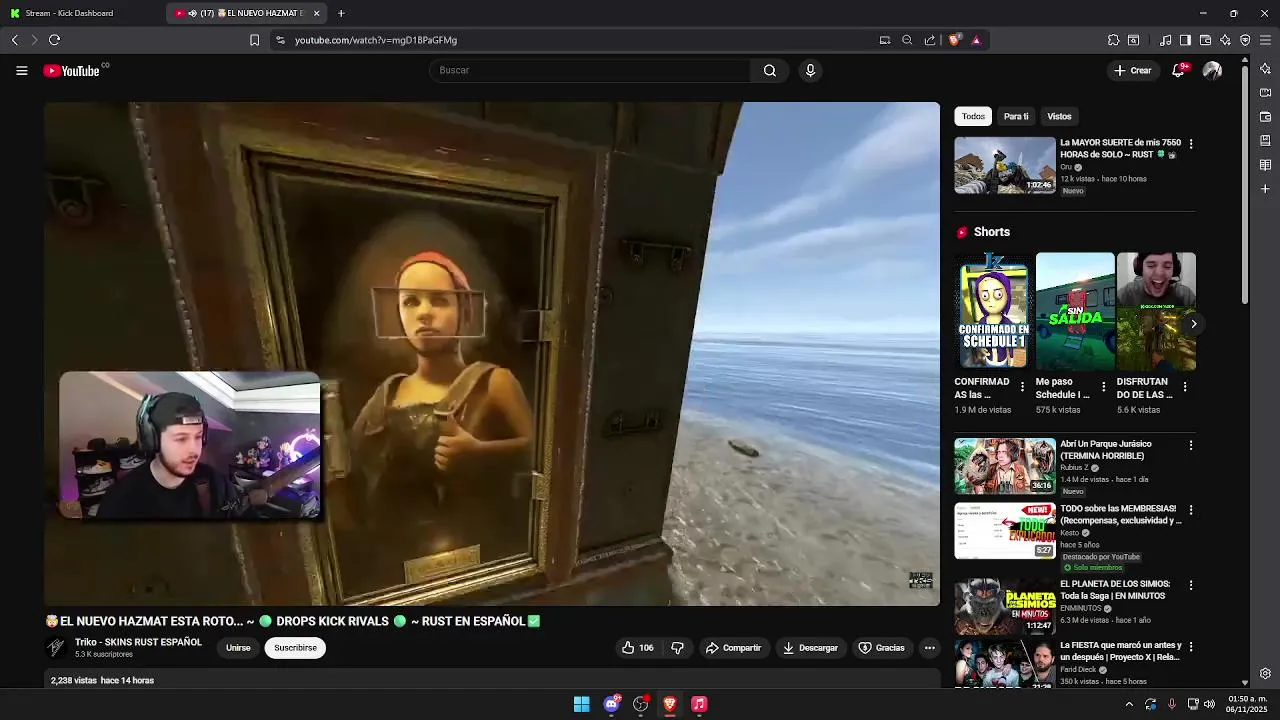Open a new browser tab
Screen dimensions: 1280x720
tap(341, 13)
